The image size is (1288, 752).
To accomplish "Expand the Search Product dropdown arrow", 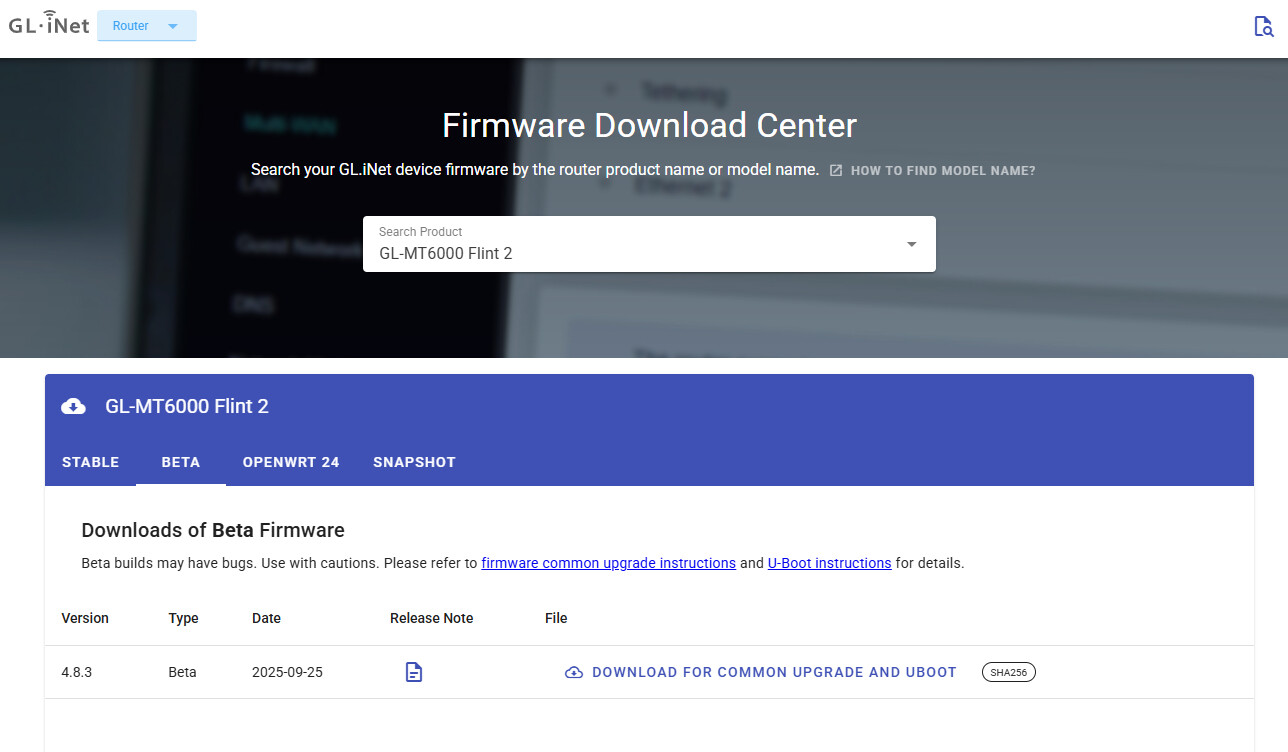I will (911, 244).
